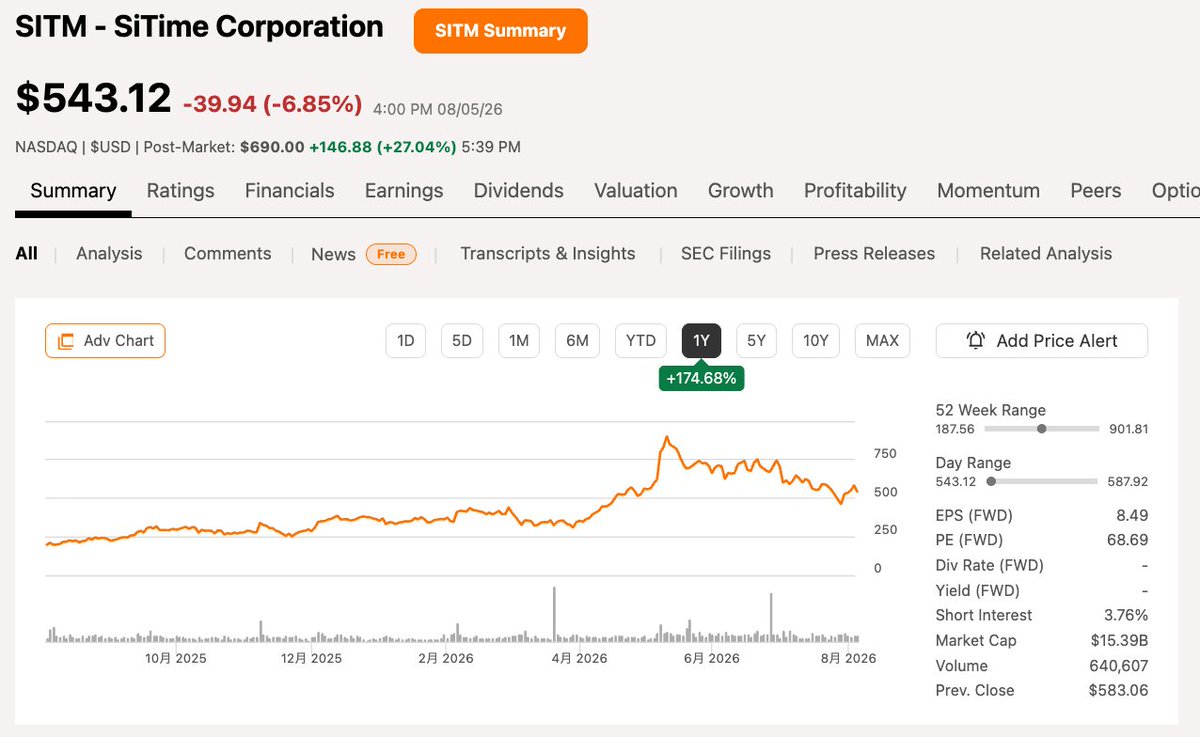Screen dimensions: 1200x737
Task: Click the Short Interest value 3.76%
Action: pos(1126,616)
